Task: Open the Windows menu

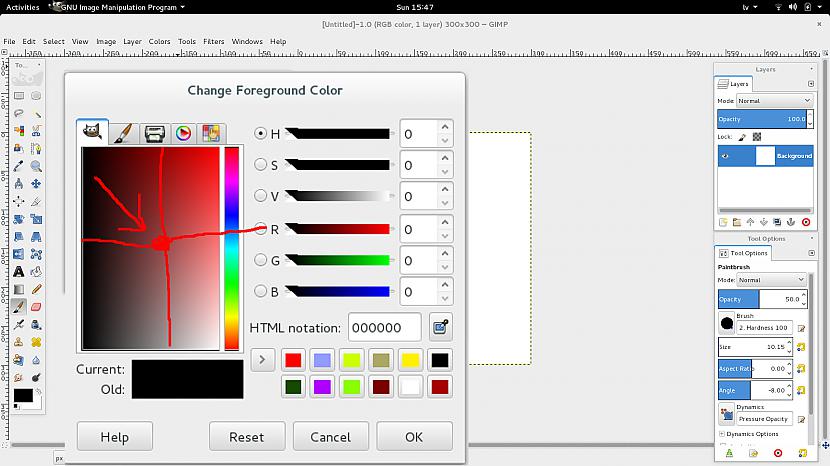Action: (x=247, y=41)
